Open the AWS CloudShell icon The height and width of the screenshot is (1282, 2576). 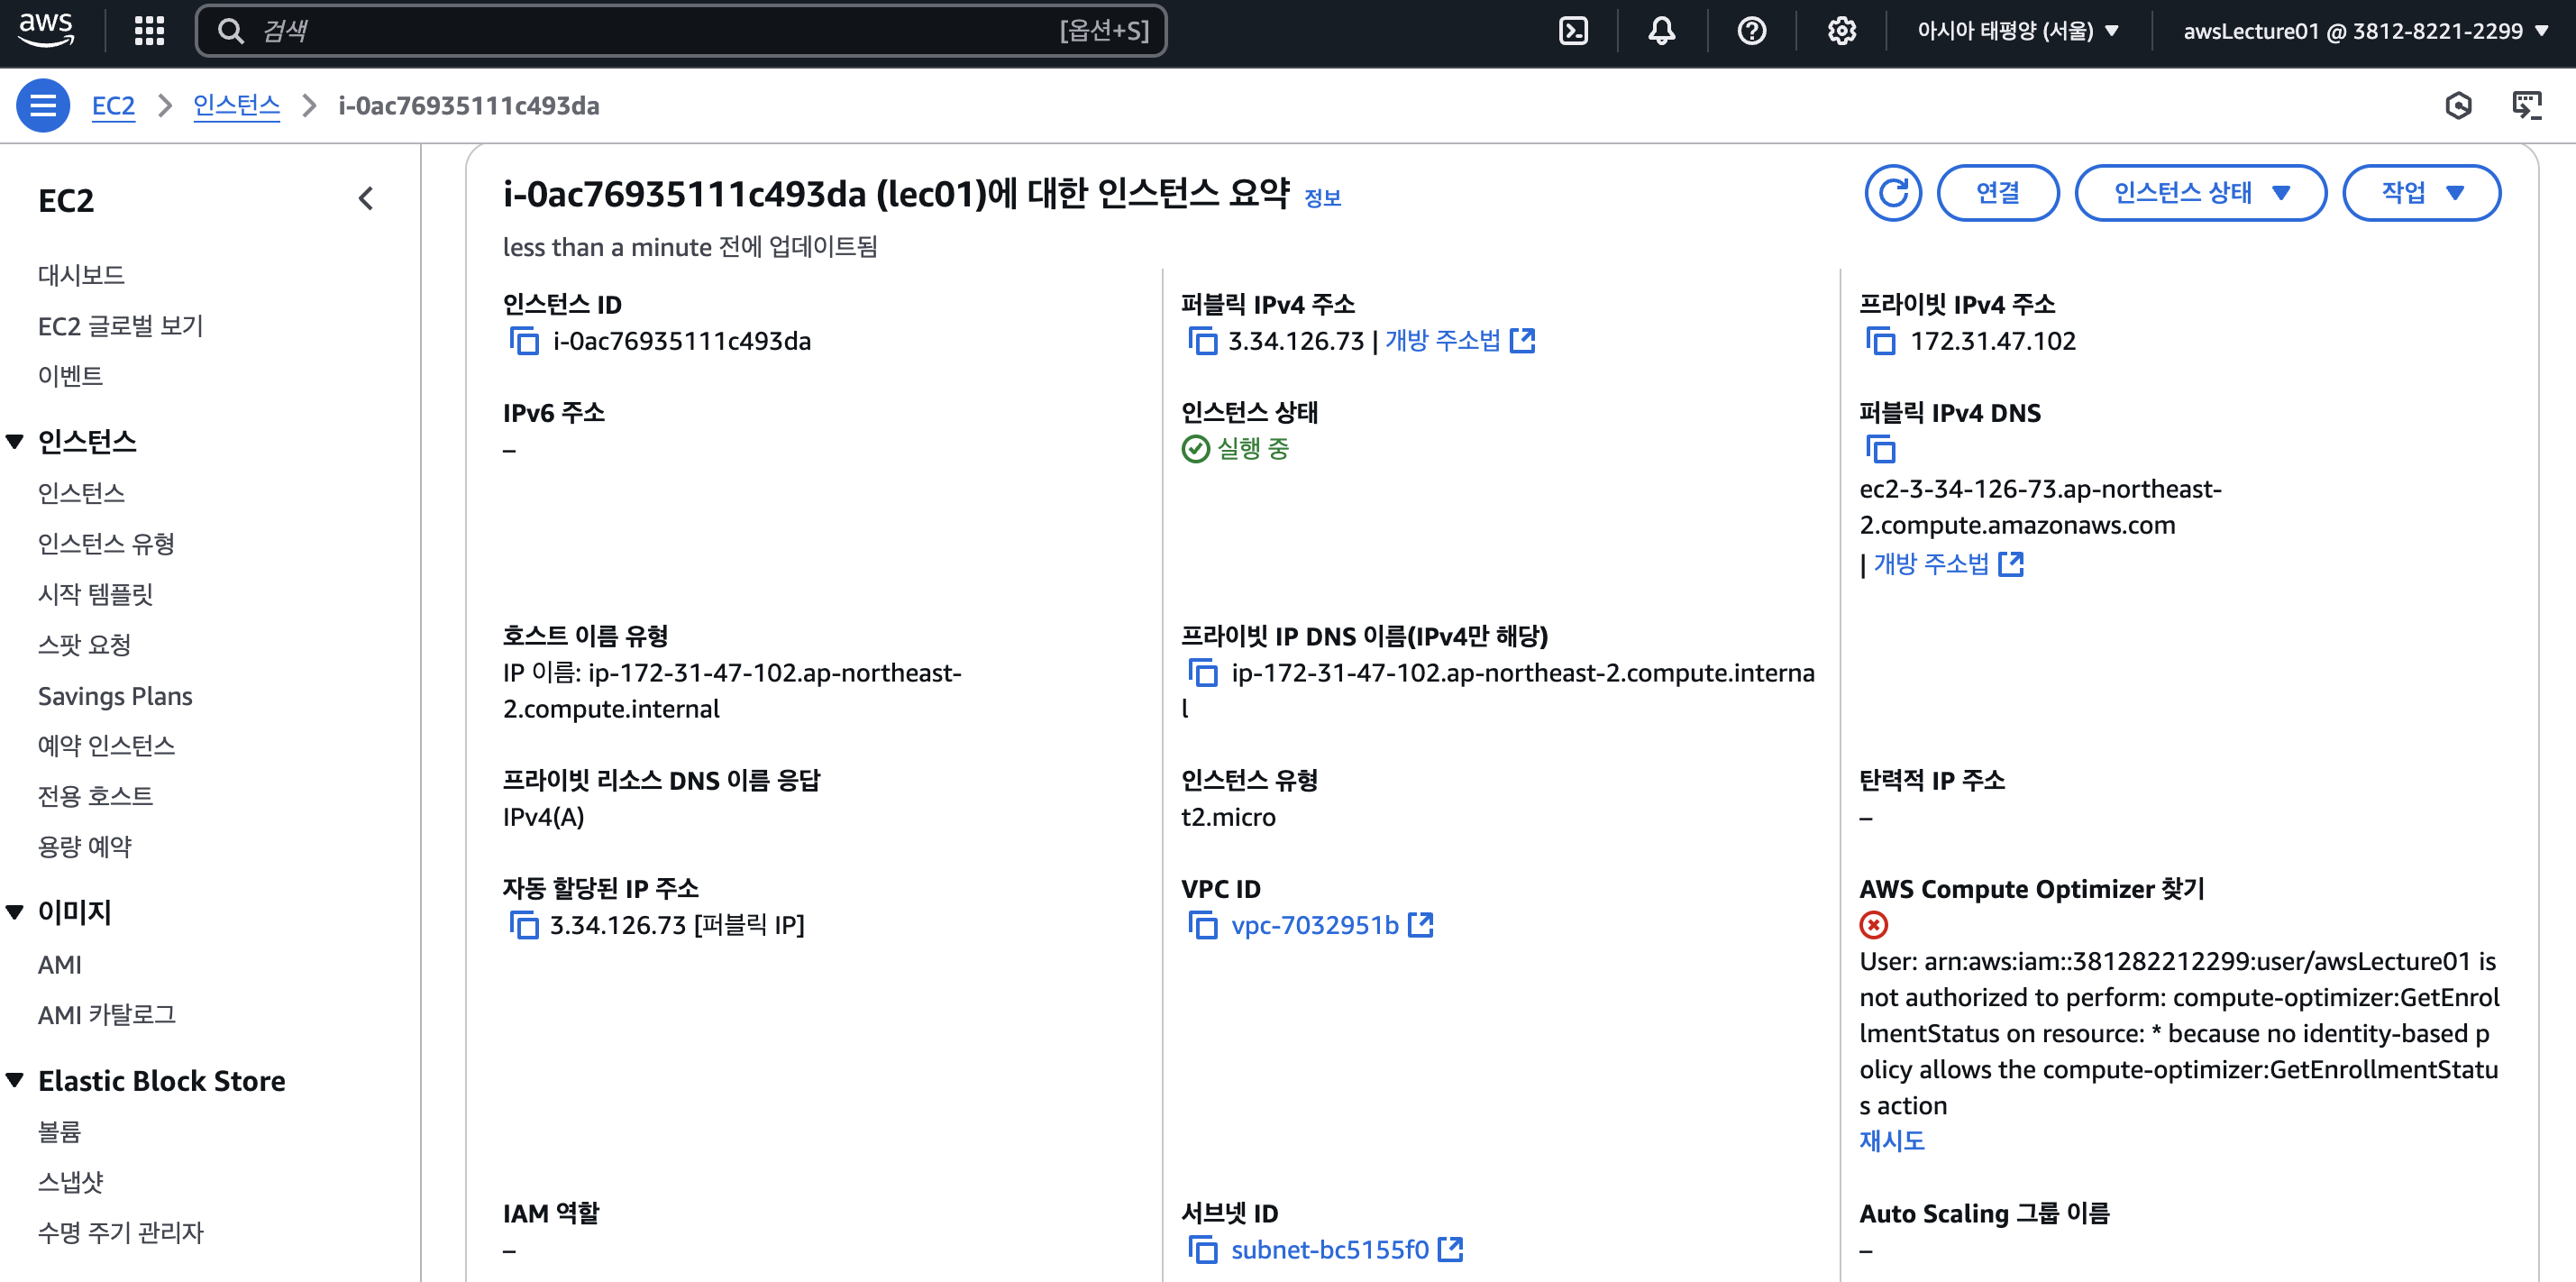point(1573,31)
